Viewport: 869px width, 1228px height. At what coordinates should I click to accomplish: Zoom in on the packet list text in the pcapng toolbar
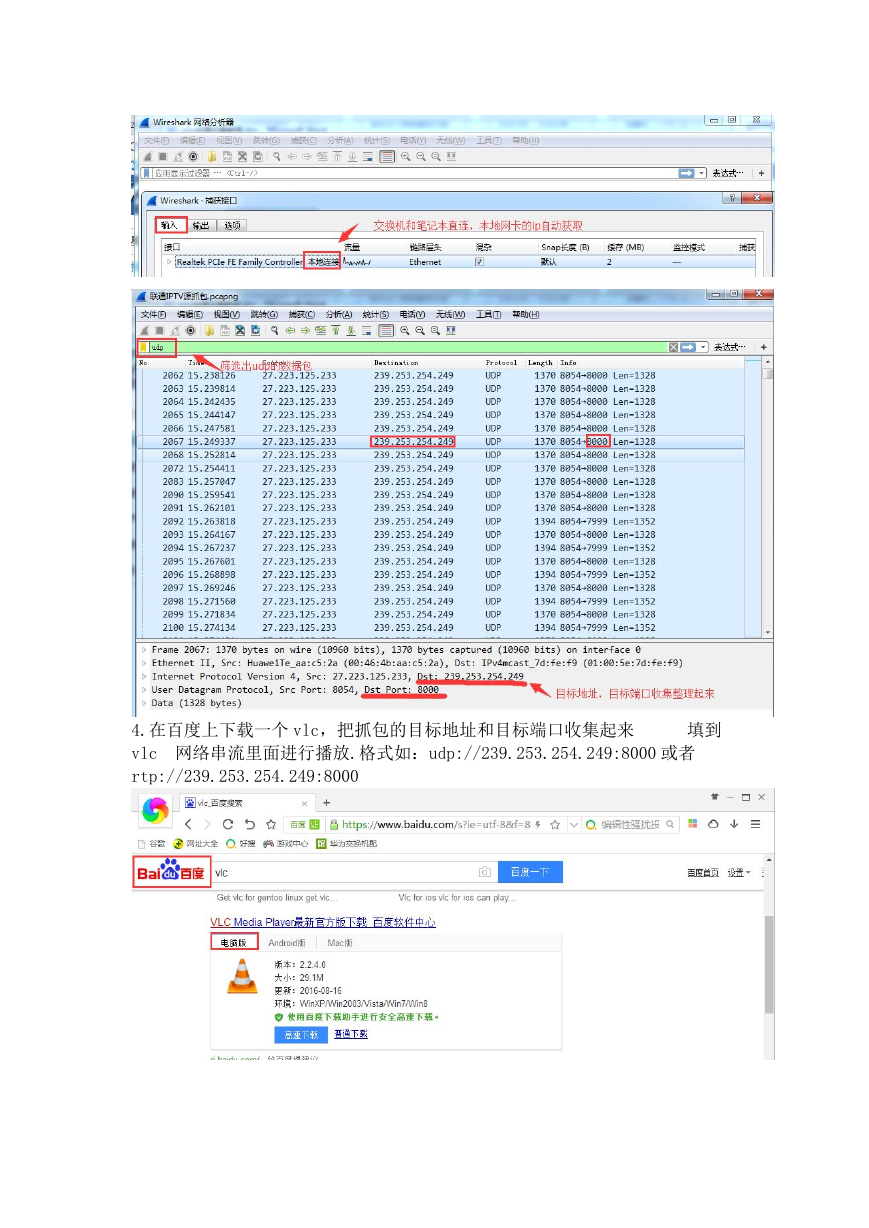pyautogui.click(x=405, y=330)
